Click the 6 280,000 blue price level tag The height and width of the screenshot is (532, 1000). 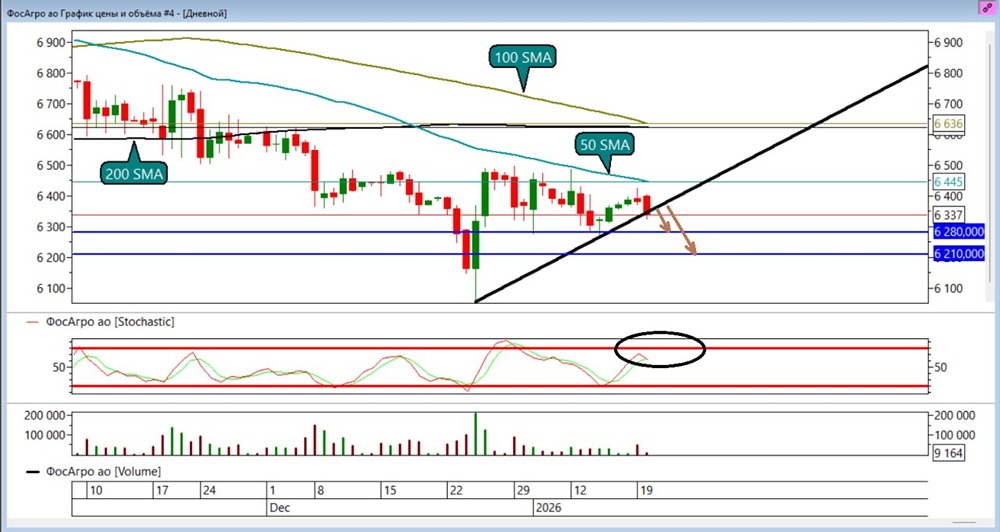pos(959,232)
